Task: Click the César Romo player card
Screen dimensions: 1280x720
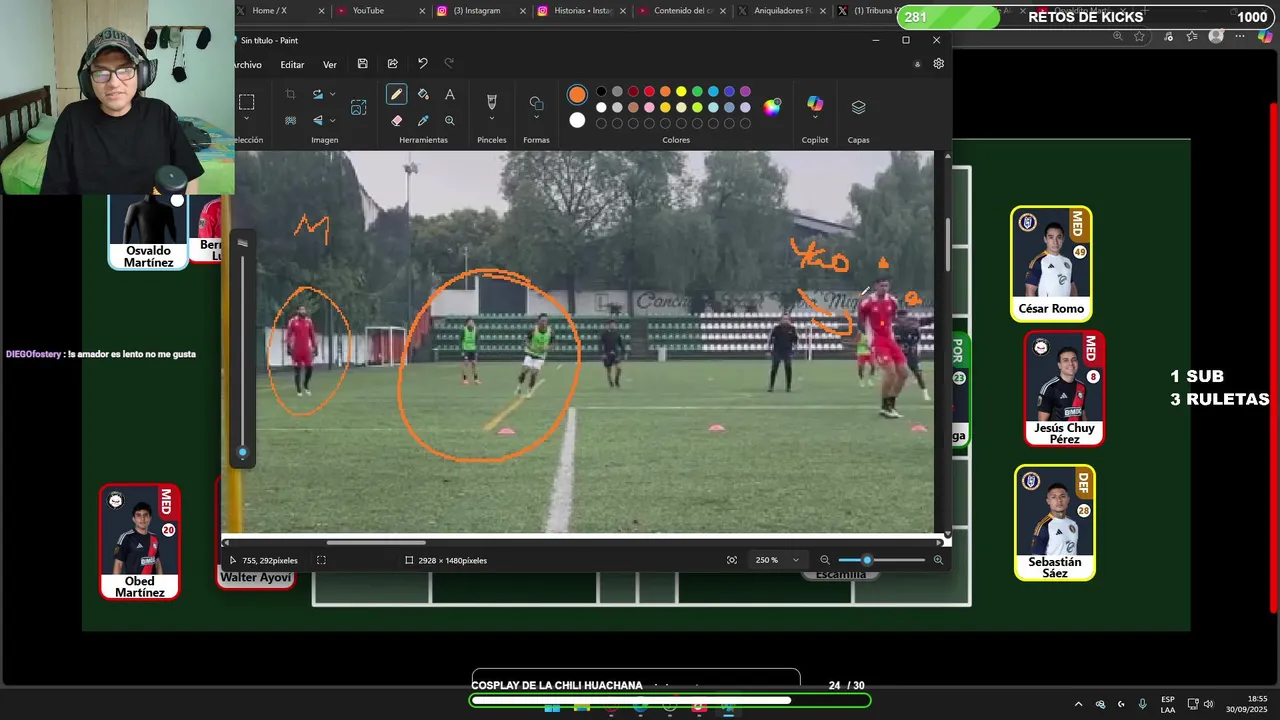Action: tap(1051, 263)
